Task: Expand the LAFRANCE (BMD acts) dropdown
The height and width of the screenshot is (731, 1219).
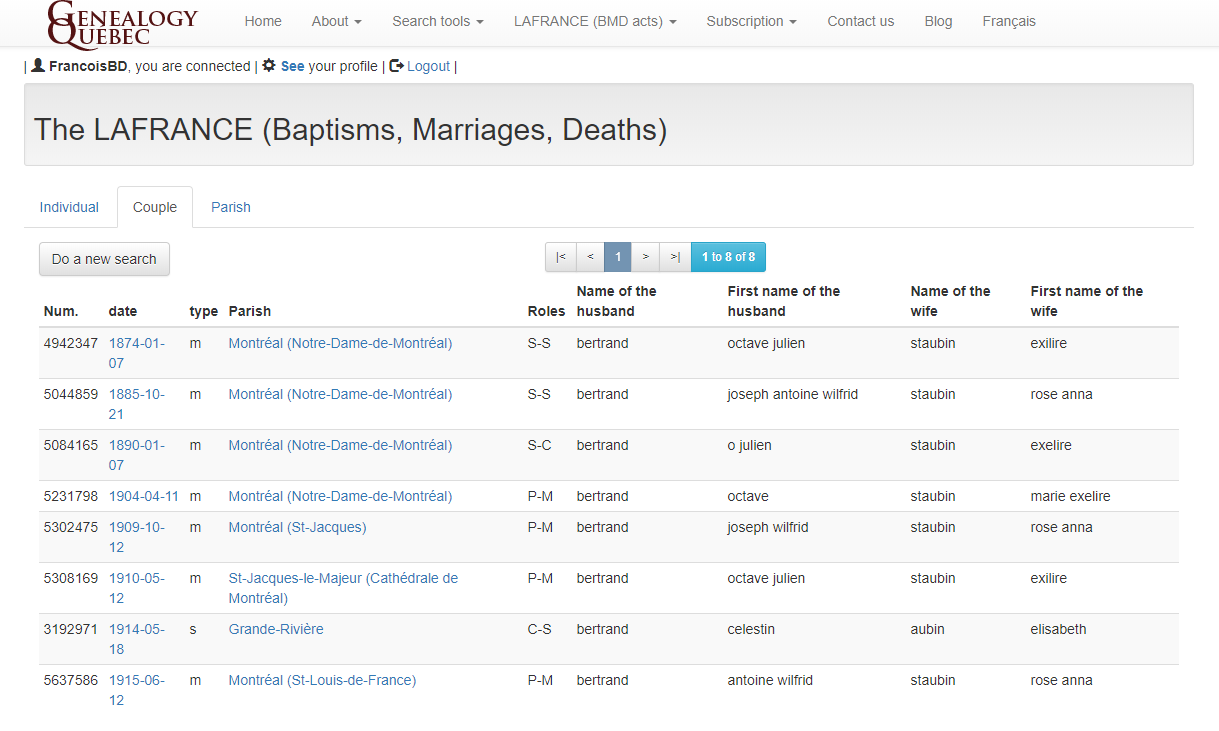Action: pyautogui.click(x=595, y=21)
